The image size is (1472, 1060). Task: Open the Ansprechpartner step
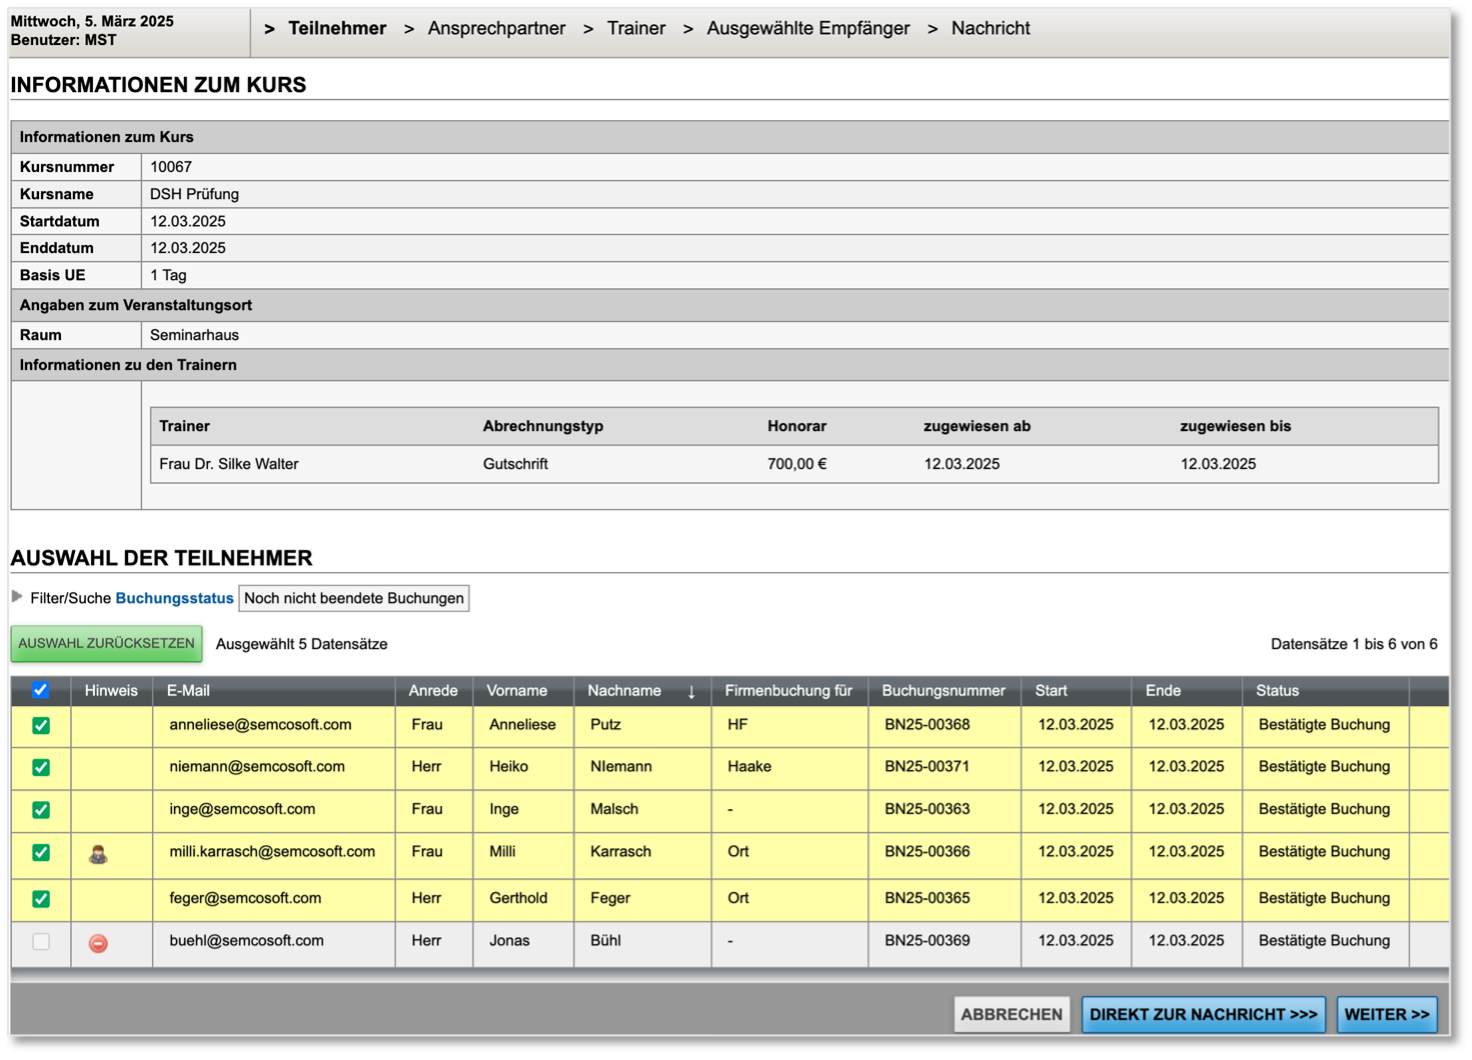click(x=496, y=28)
